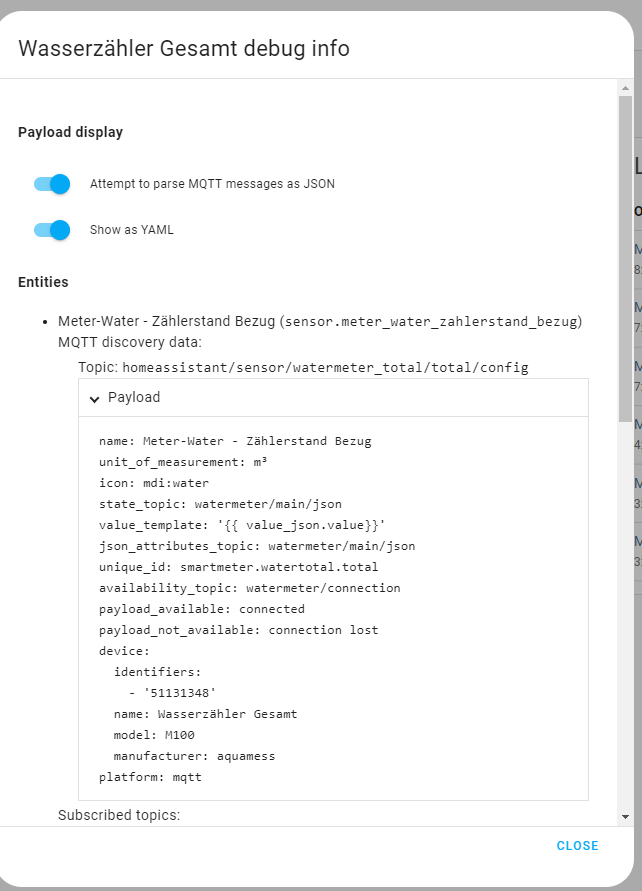Click the CLOSE button
642x891 pixels.
[577, 845]
